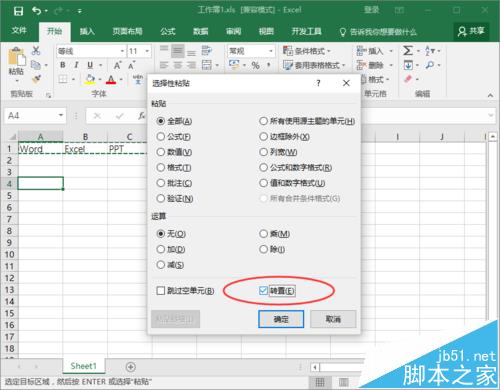
Task: Click the Normal view icon in status bar
Action: pyautogui.click(x=320, y=382)
